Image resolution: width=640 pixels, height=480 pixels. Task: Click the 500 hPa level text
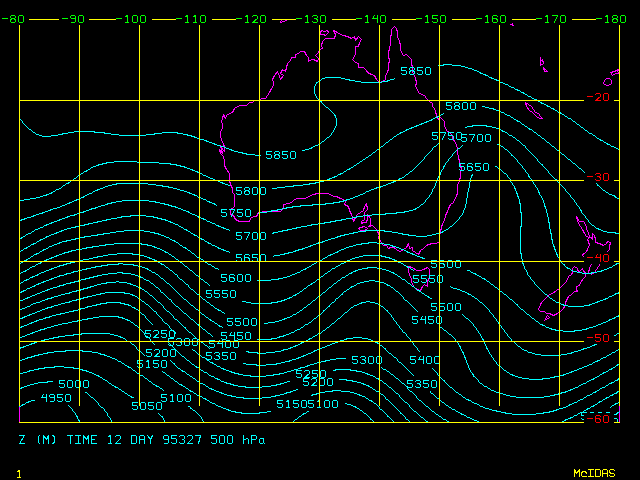coord(238,439)
